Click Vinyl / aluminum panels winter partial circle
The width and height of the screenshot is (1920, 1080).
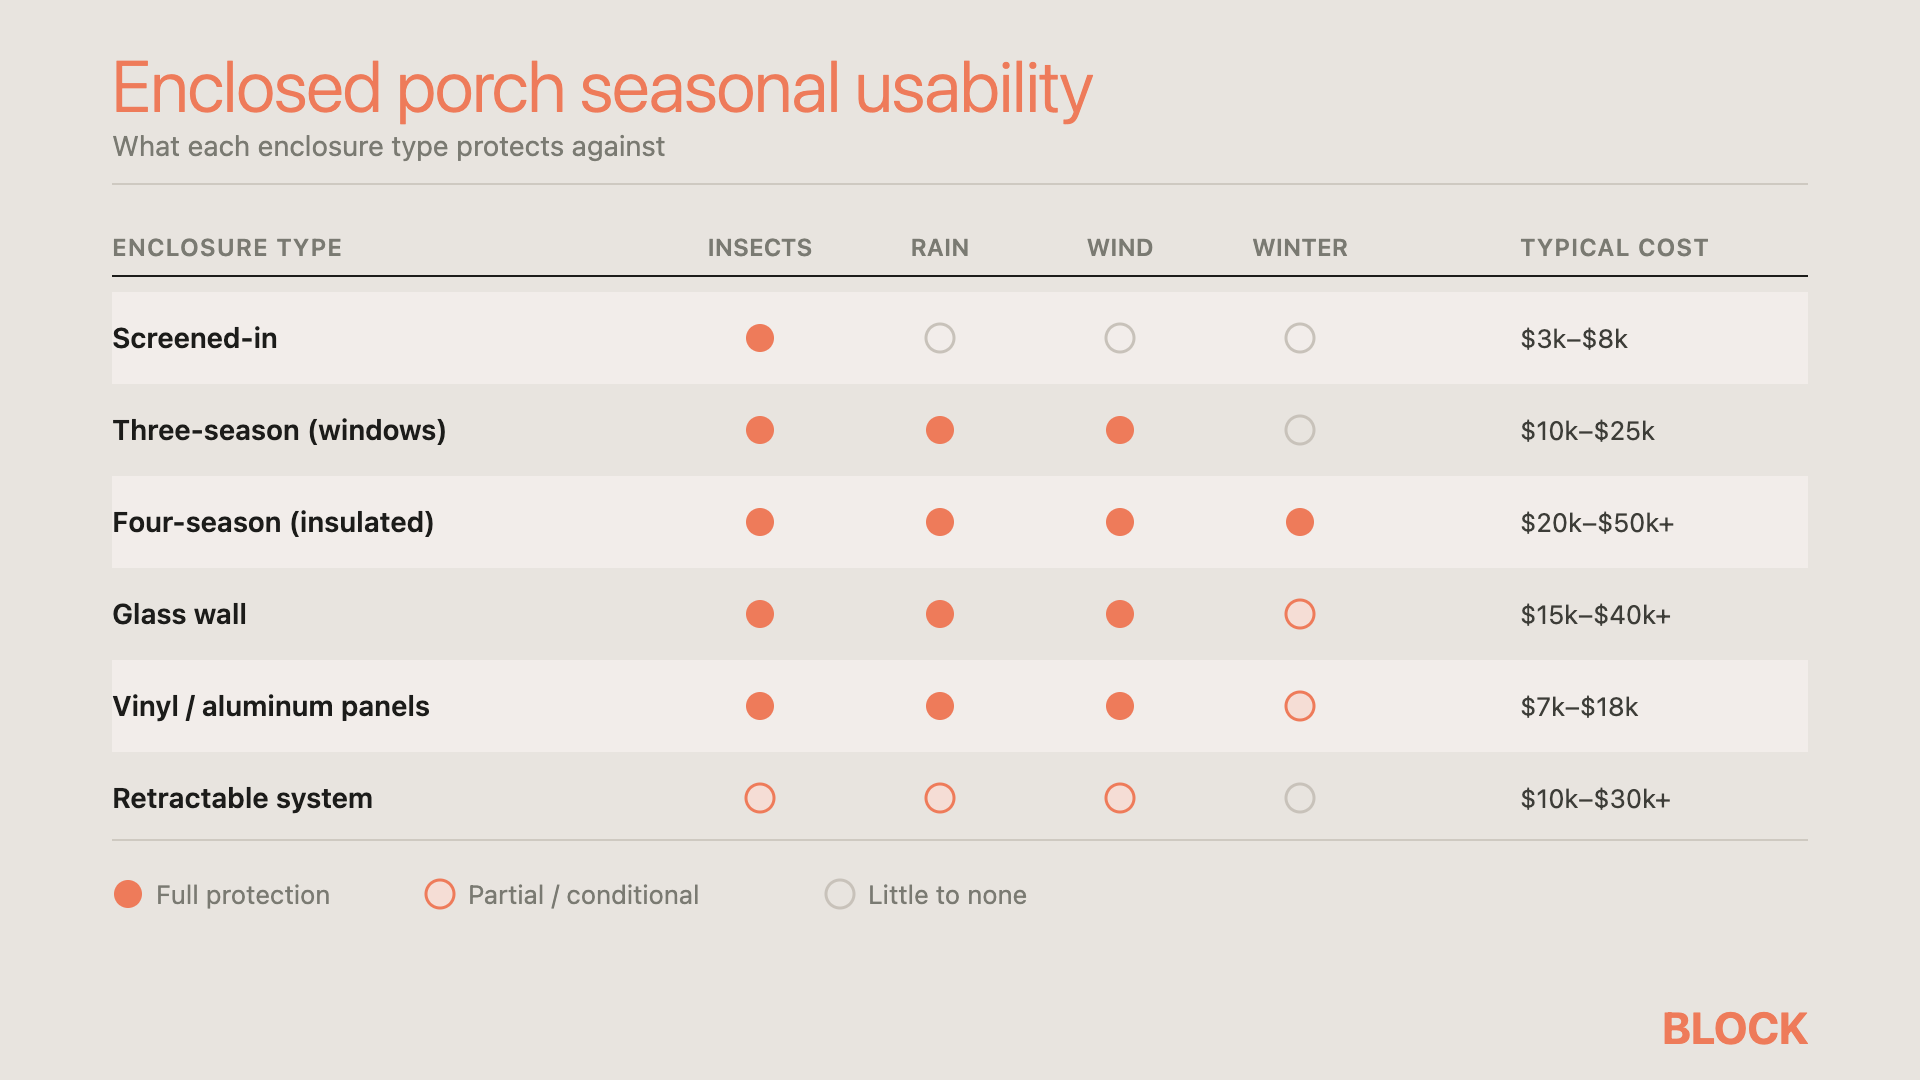click(x=1300, y=706)
